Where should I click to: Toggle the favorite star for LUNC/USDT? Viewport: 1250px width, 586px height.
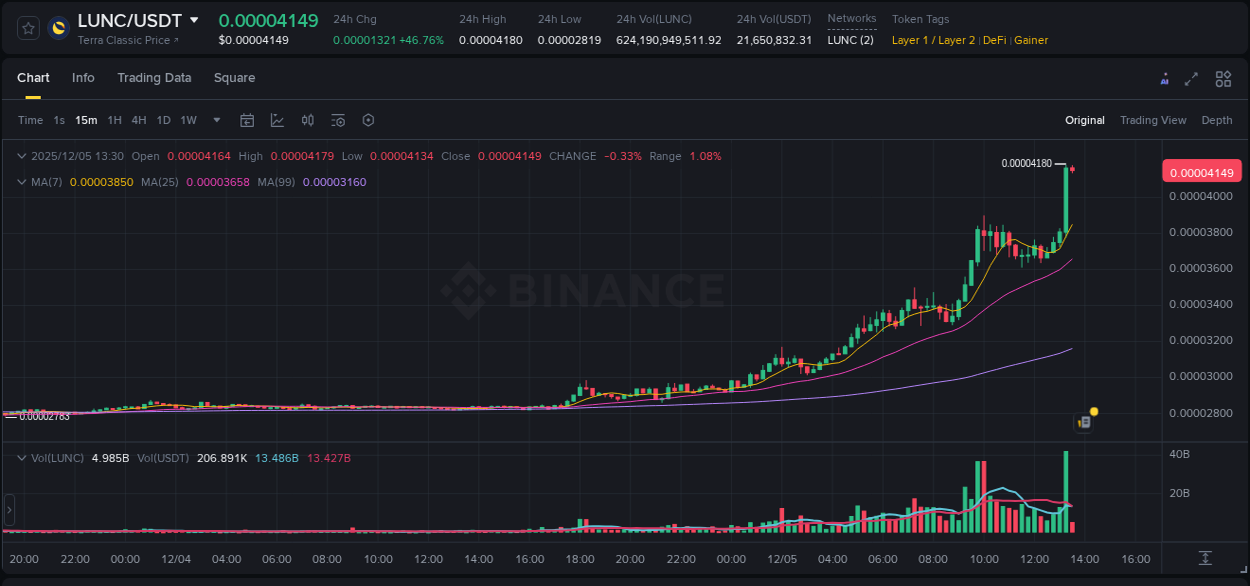27,27
